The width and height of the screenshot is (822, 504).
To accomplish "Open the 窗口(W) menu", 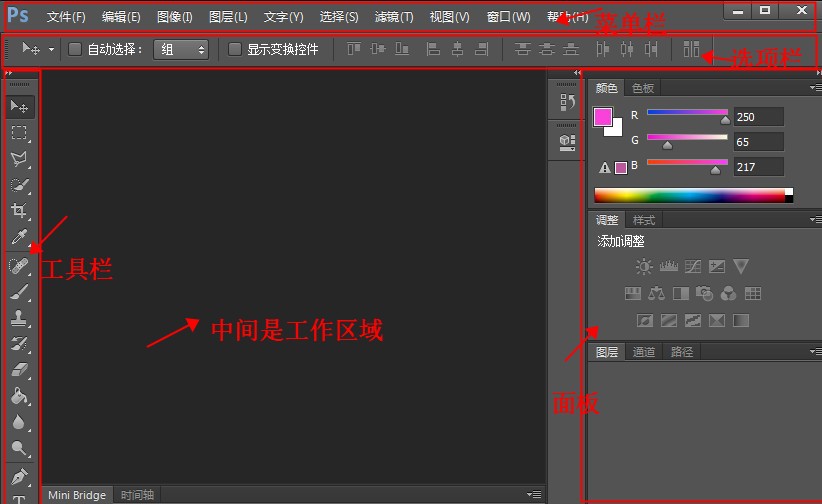I will point(509,17).
